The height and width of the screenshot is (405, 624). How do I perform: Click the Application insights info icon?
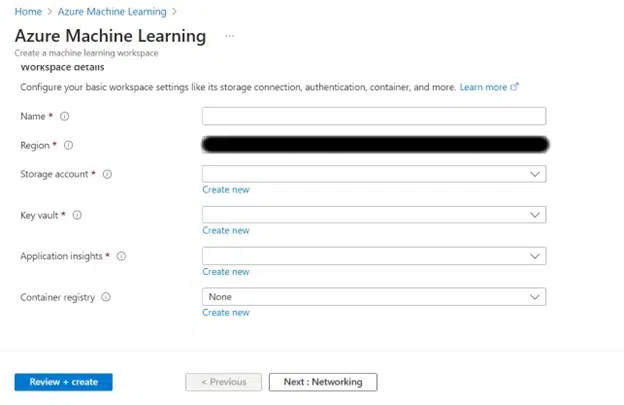point(121,256)
